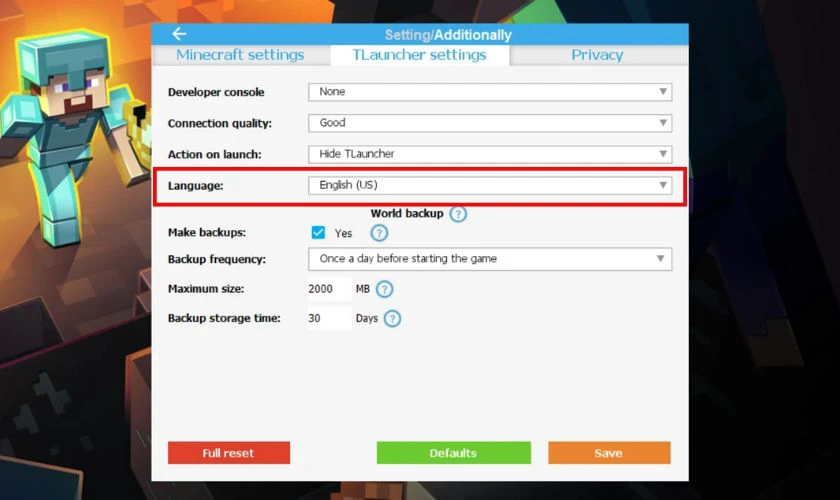Click the Backup storage time field showing 30
Image resolution: width=840 pixels, height=500 pixels.
pyautogui.click(x=329, y=318)
